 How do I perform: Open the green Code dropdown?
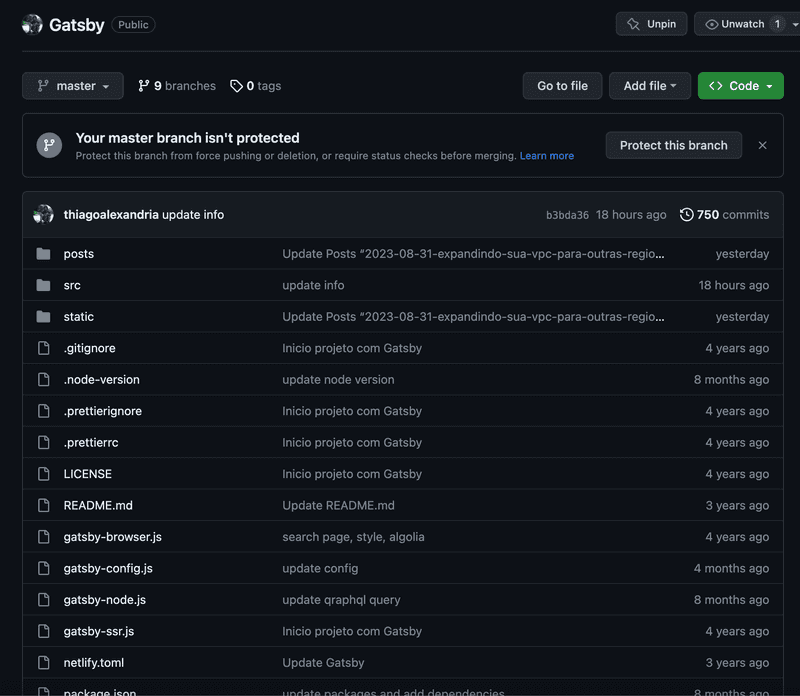[x=740, y=86]
